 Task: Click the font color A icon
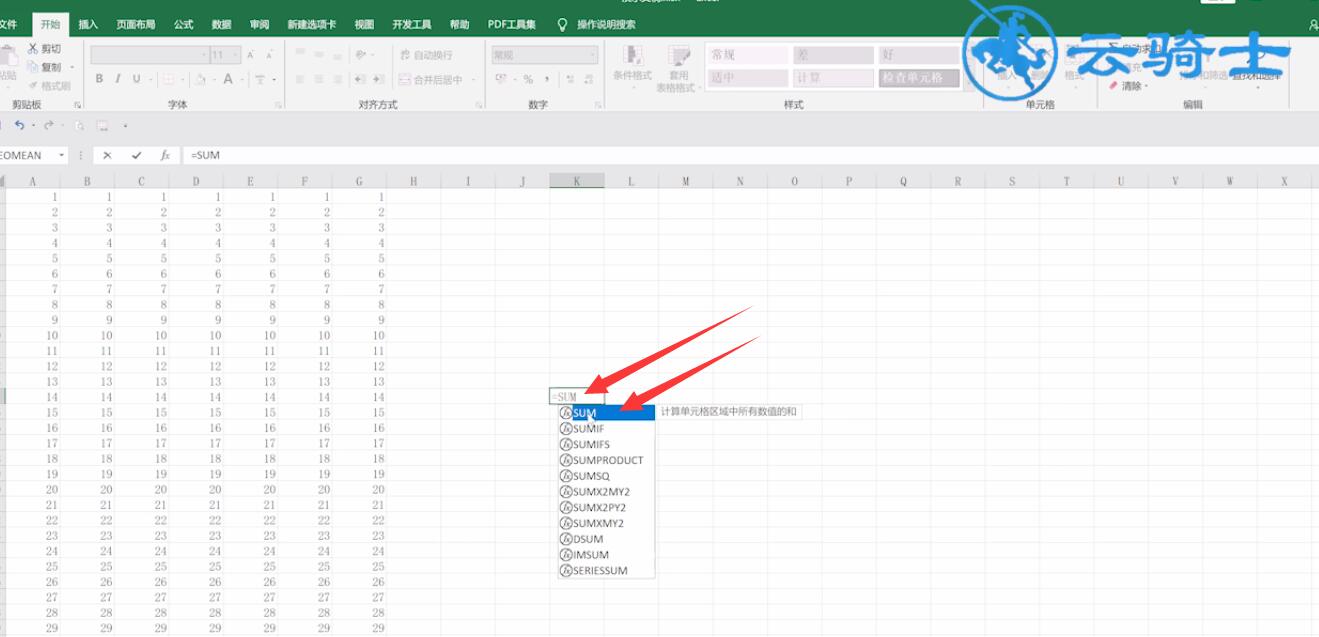pos(228,79)
